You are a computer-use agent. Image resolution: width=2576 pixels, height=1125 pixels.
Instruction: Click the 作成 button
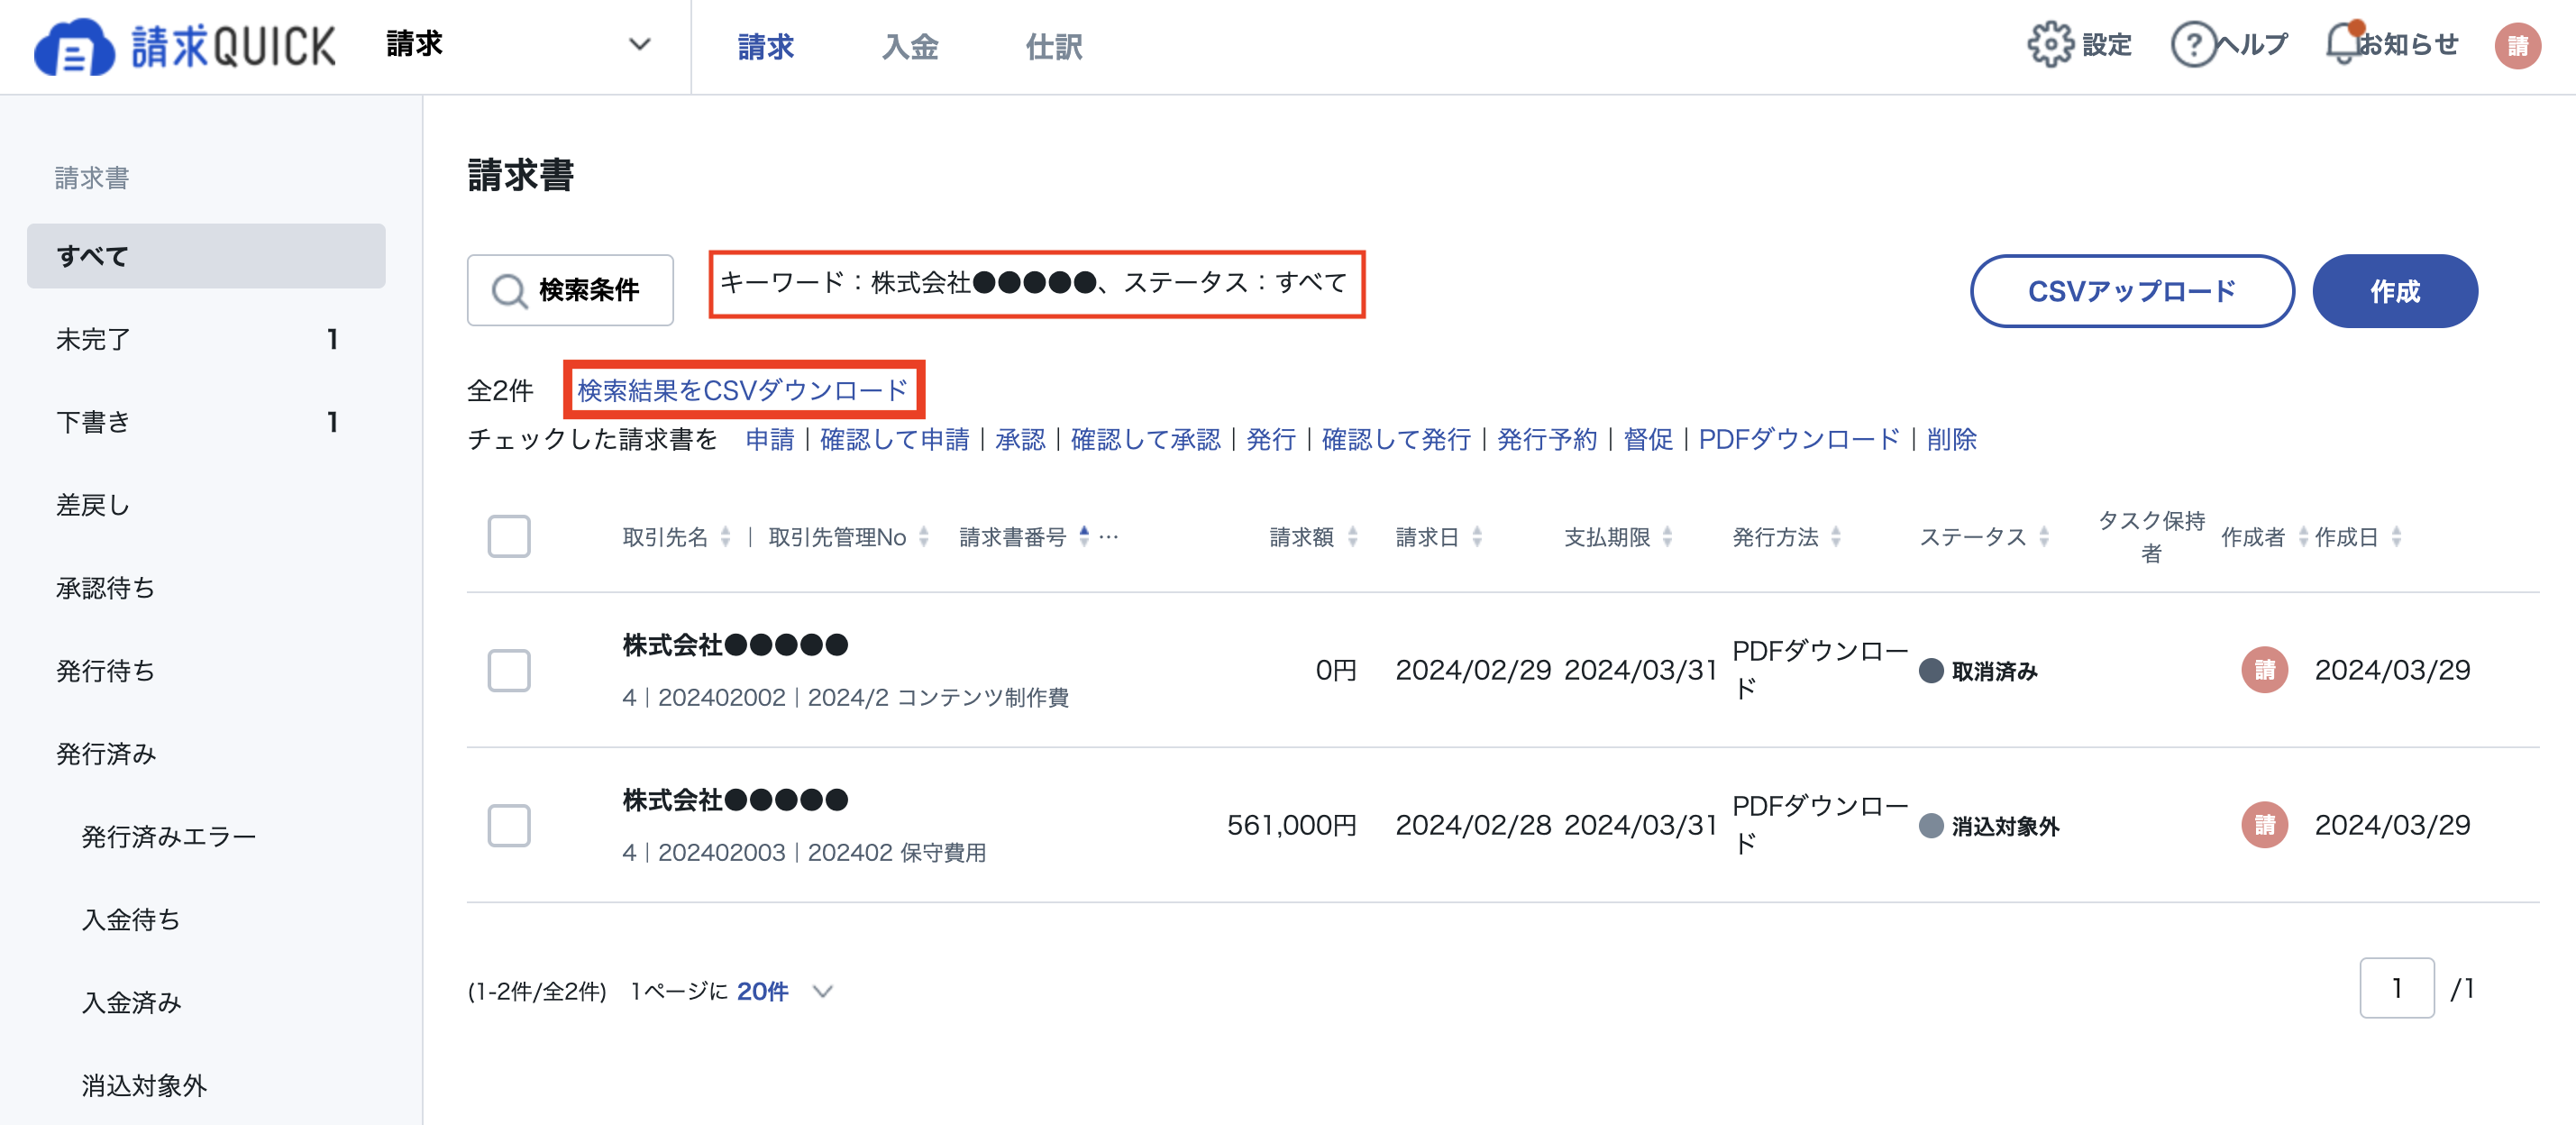pyautogui.click(x=2394, y=291)
